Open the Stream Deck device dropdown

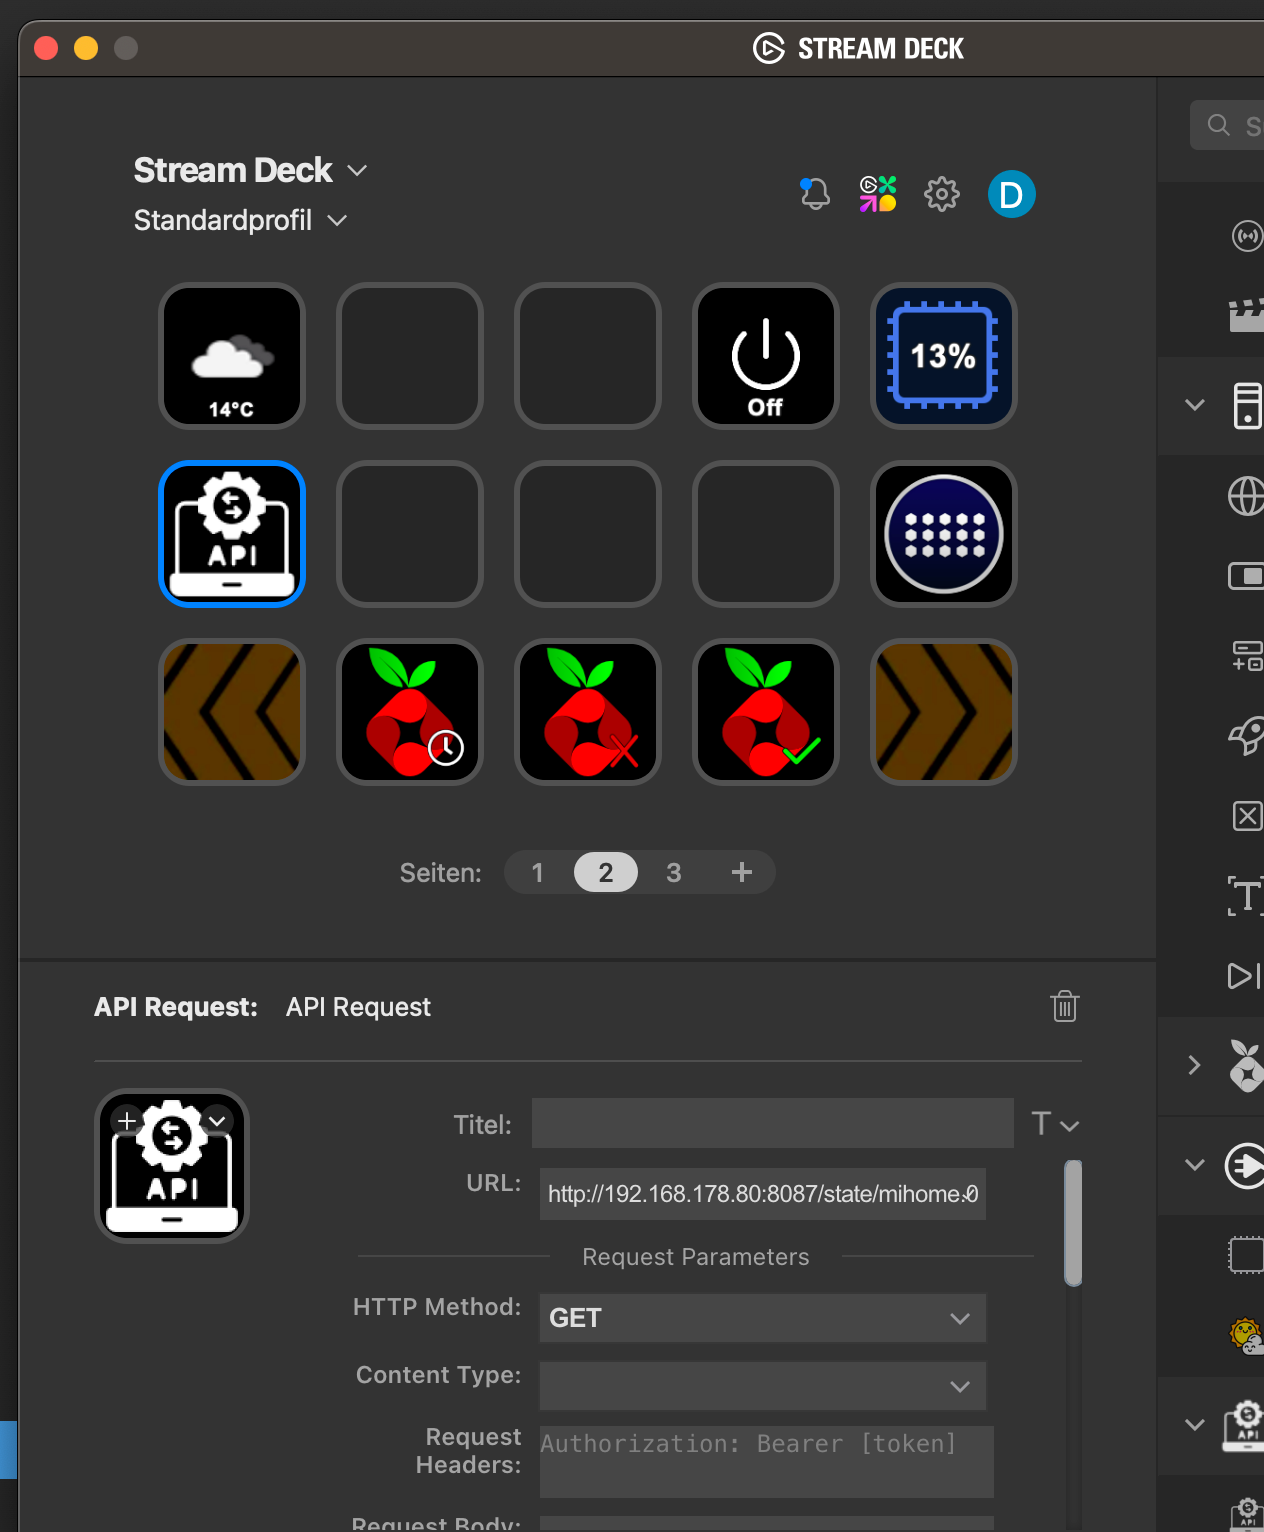251,170
